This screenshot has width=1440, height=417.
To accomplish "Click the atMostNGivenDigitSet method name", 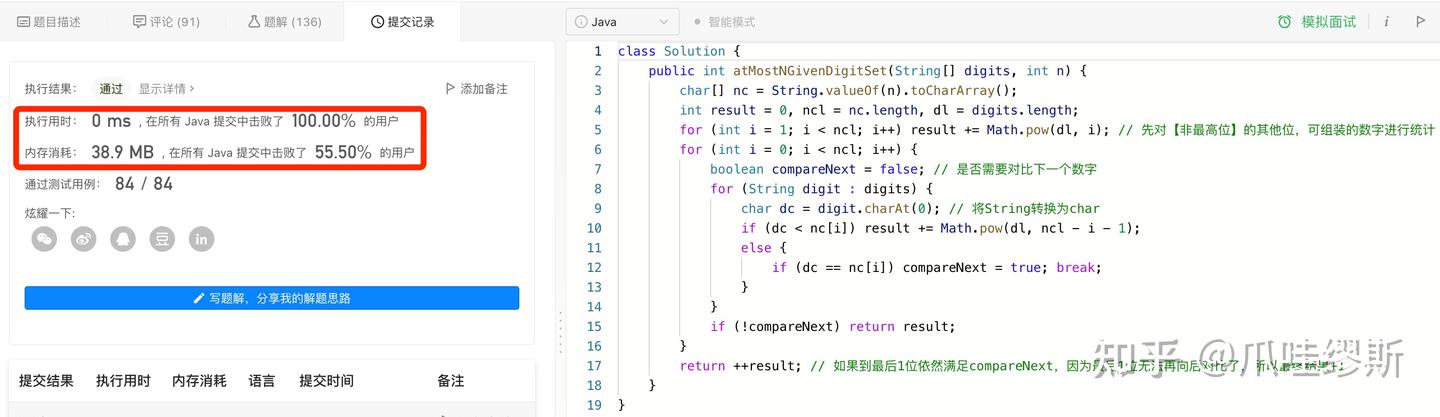I will [809, 71].
